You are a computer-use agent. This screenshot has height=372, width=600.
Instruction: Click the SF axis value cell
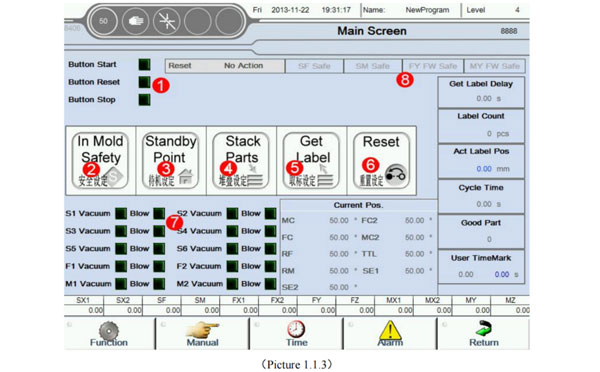[x=161, y=310]
